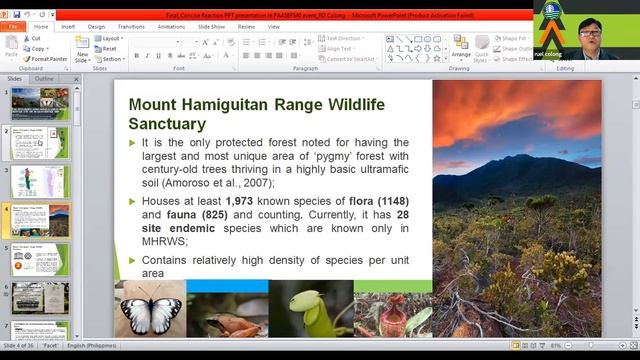Select slide 3 thumbnail
This screenshot has height=360, width=640.
40,182
